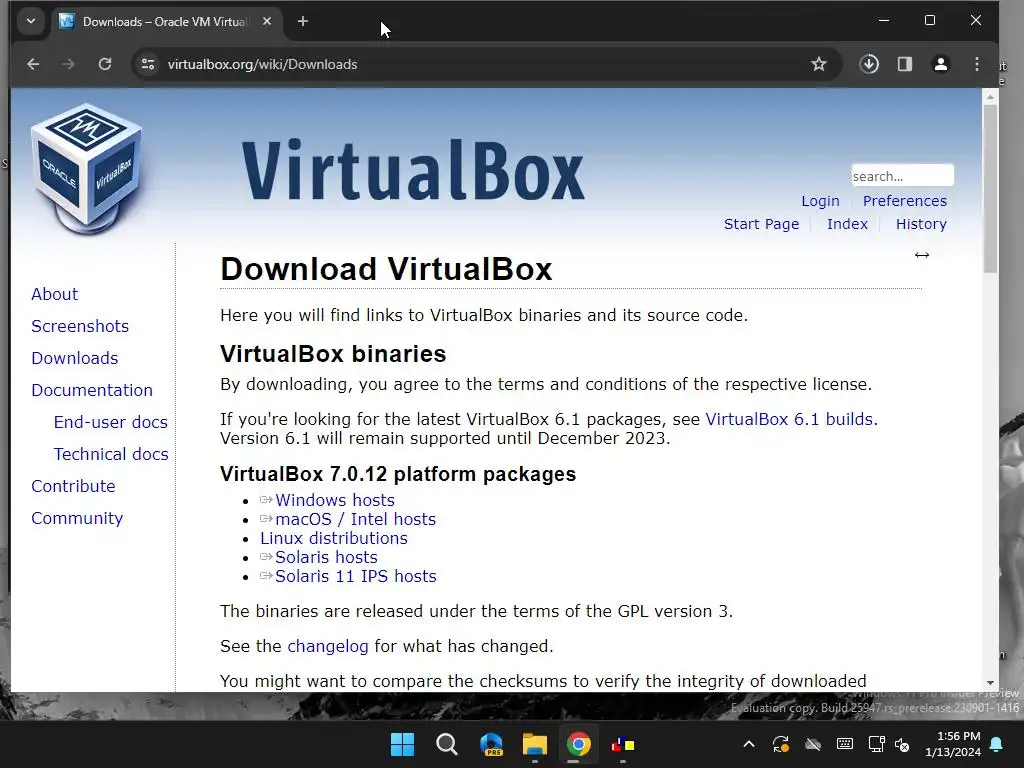1024x768 pixels.
Task: Click the address bar URL
Action: click(x=263, y=64)
